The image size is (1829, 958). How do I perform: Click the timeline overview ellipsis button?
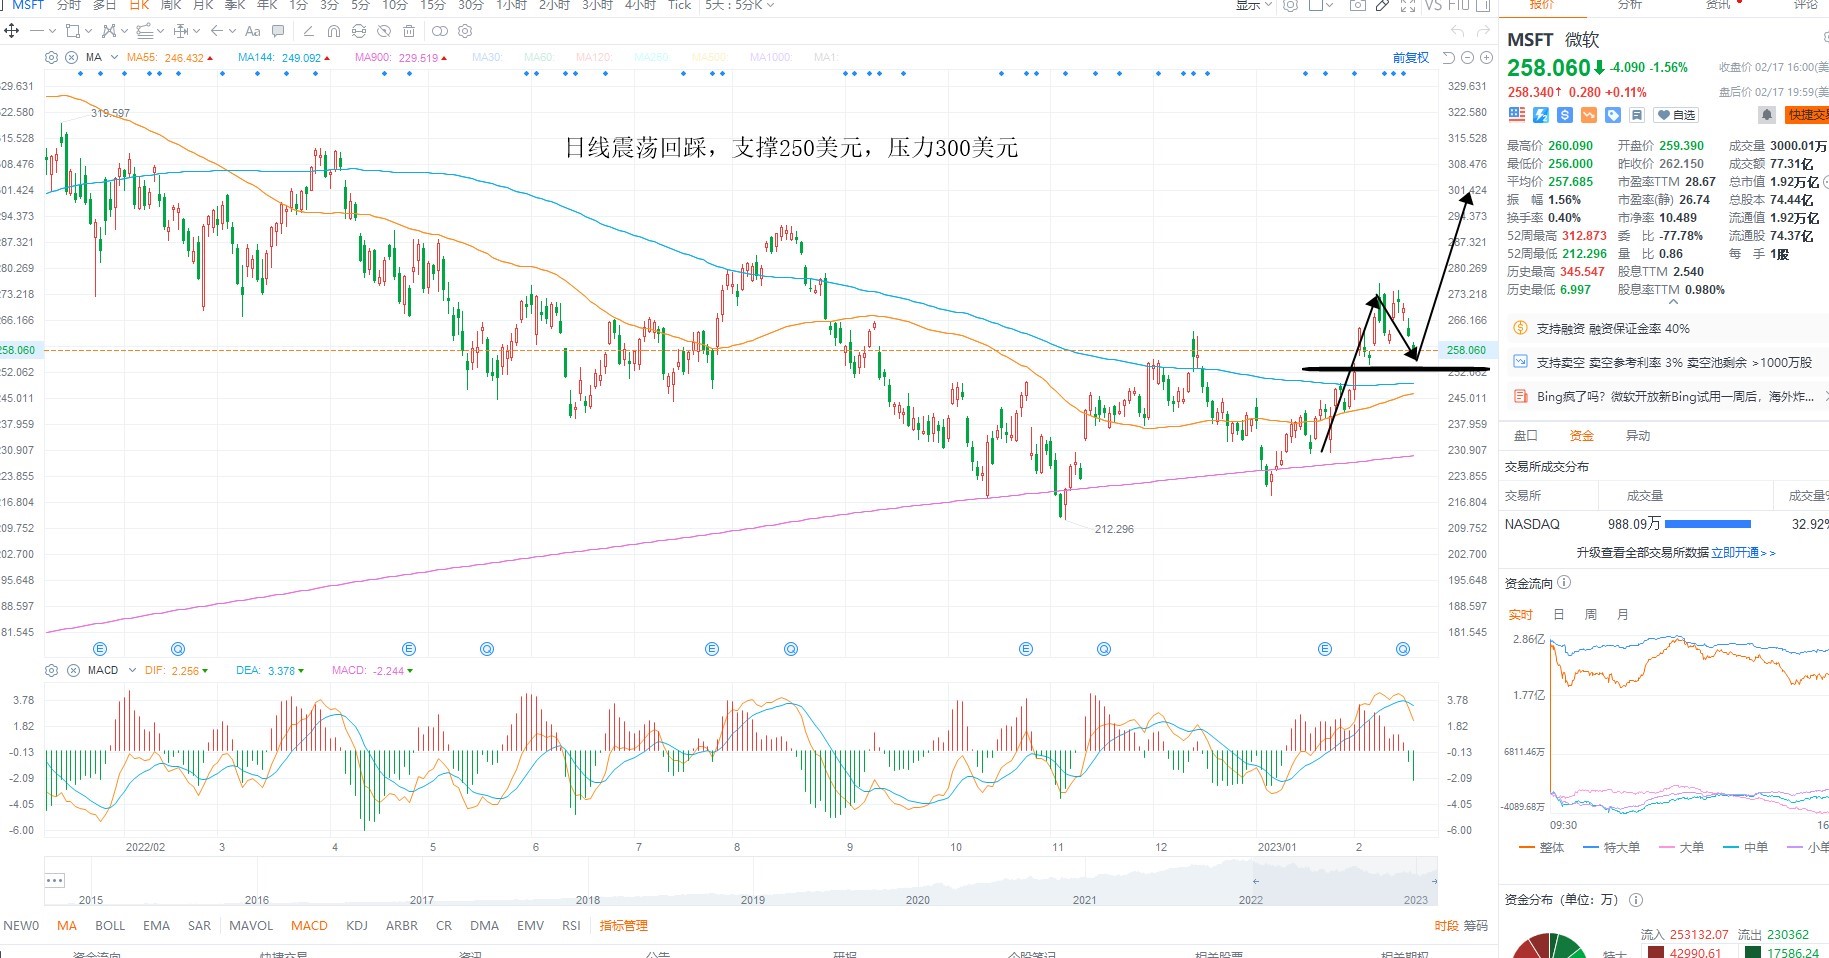pos(55,880)
